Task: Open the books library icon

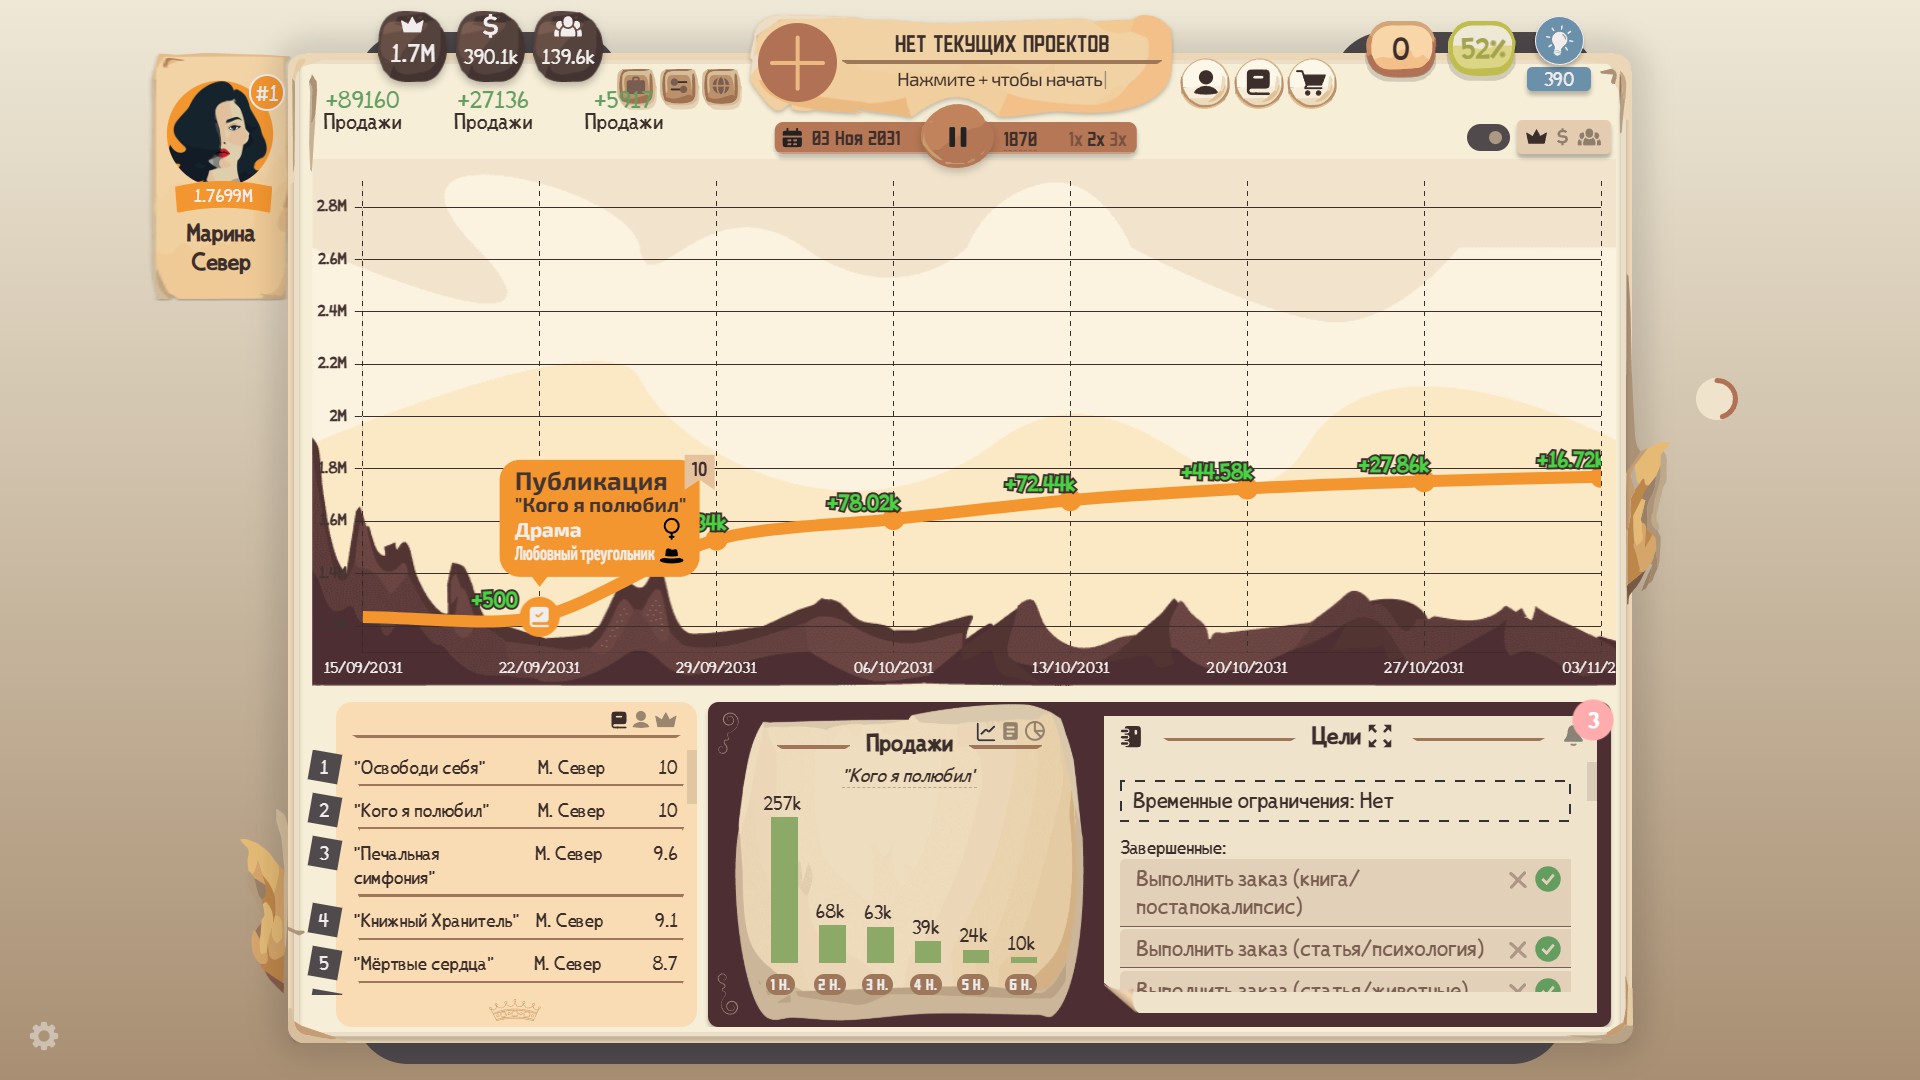Action: coord(1259,83)
